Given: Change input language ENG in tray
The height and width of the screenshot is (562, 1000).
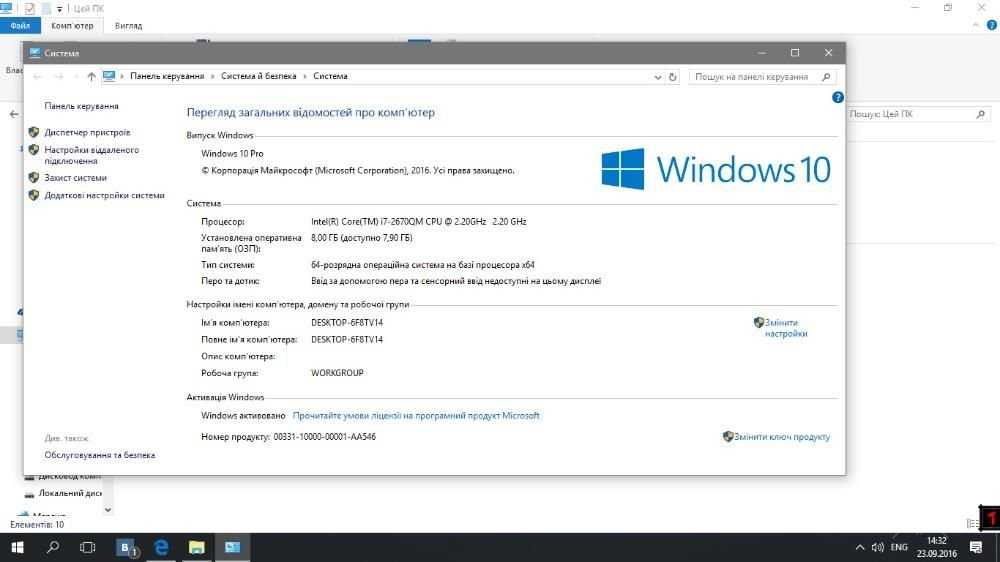Looking at the screenshot, I should (x=899, y=547).
